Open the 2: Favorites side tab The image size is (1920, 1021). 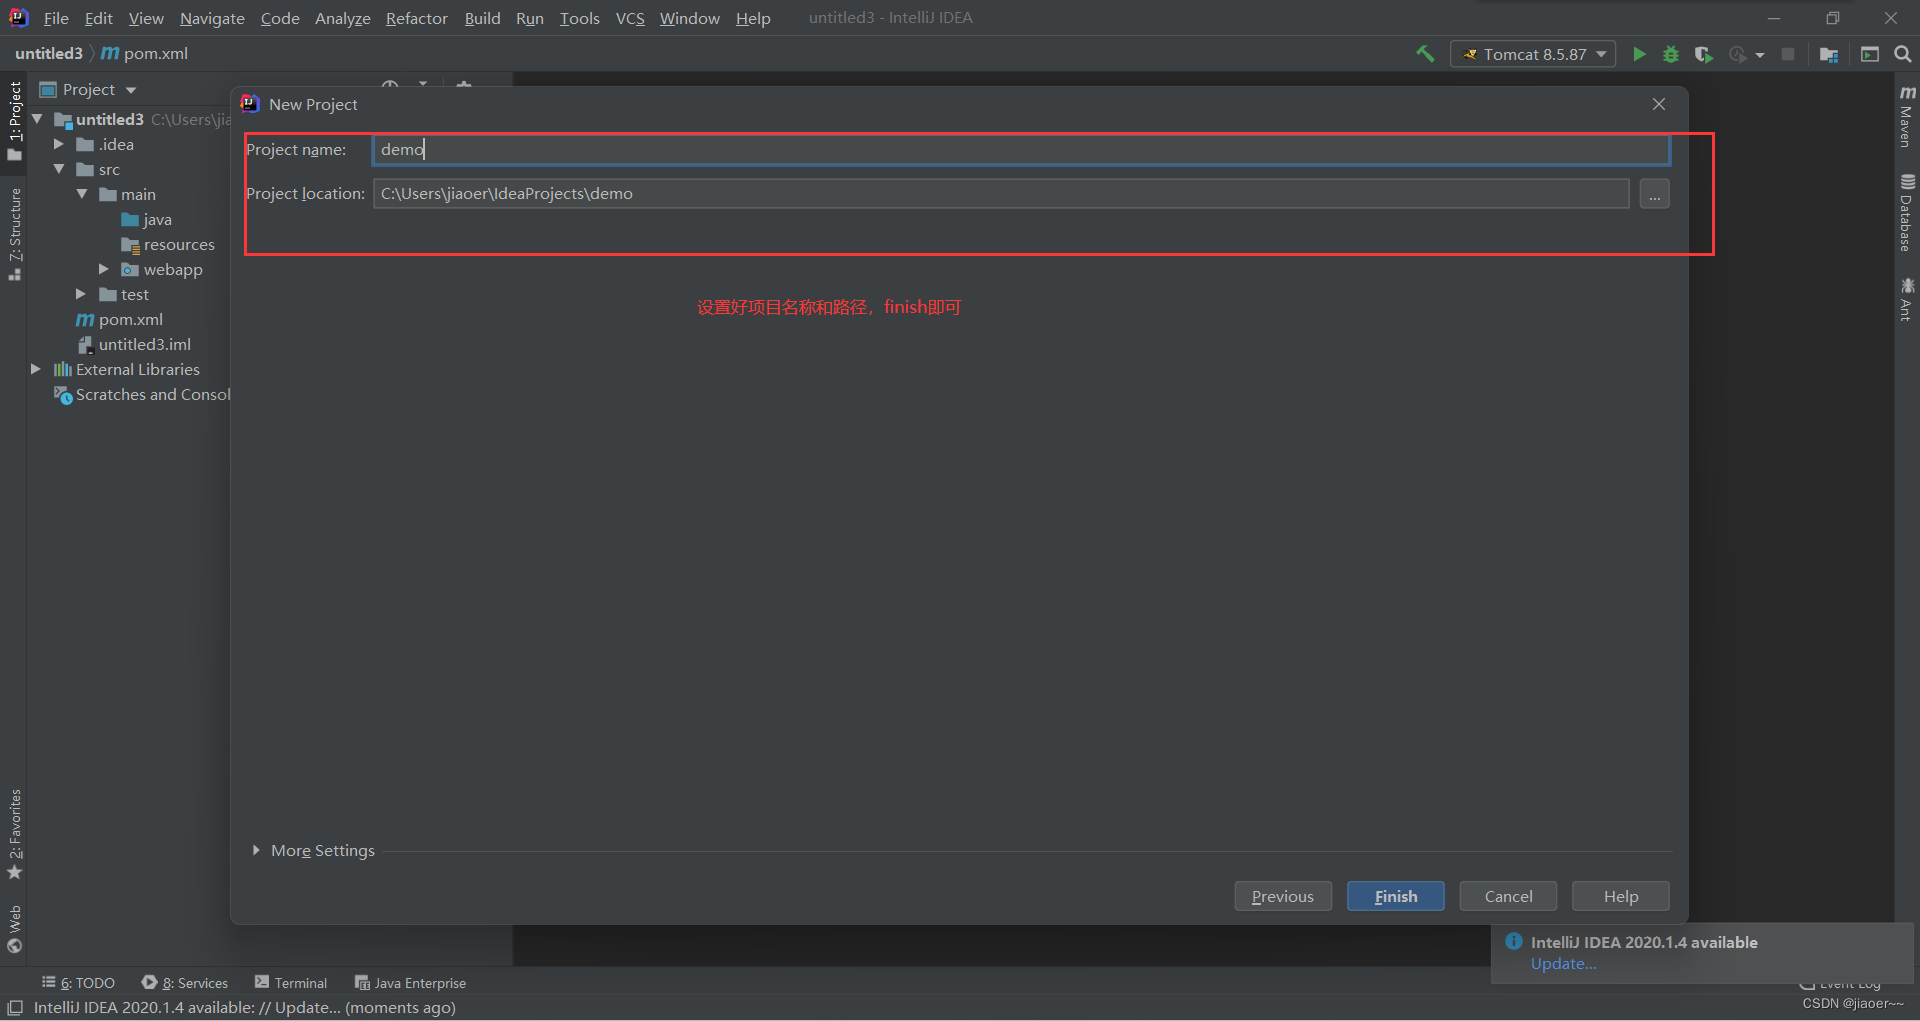[14, 834]
